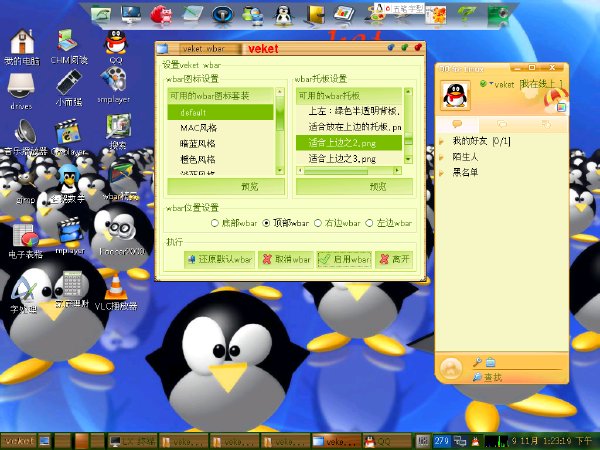Click dock list horizontal scrollbar right arrow

398,171
